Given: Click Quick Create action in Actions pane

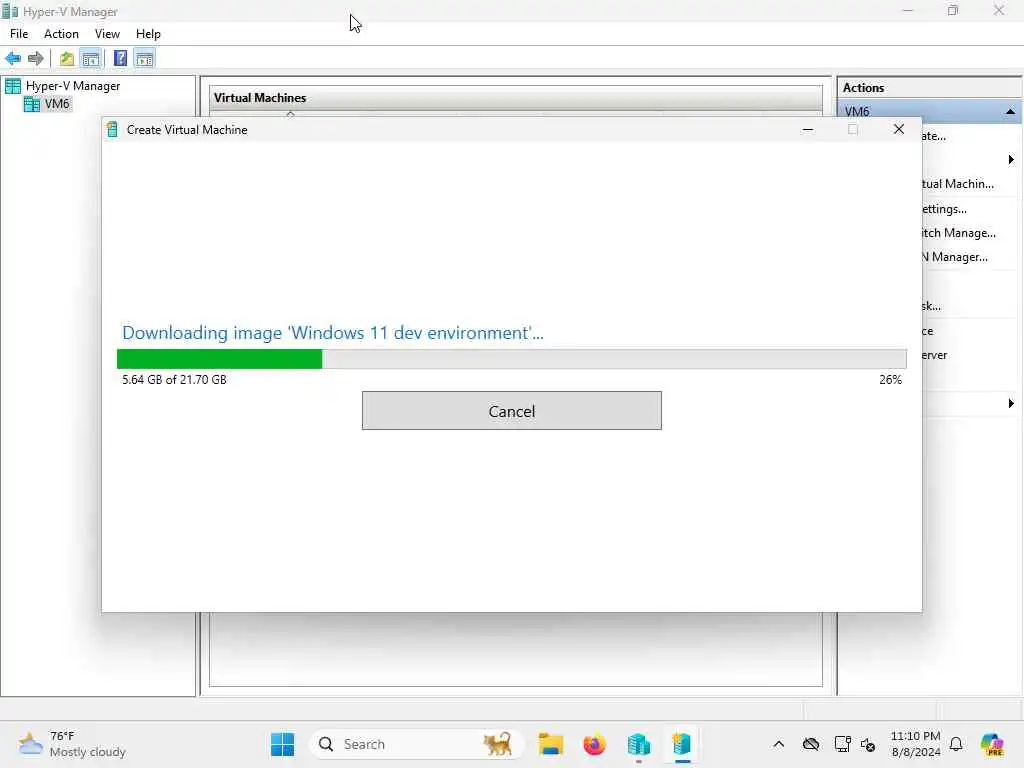Looking at the screenshot, I should (934, 136).
